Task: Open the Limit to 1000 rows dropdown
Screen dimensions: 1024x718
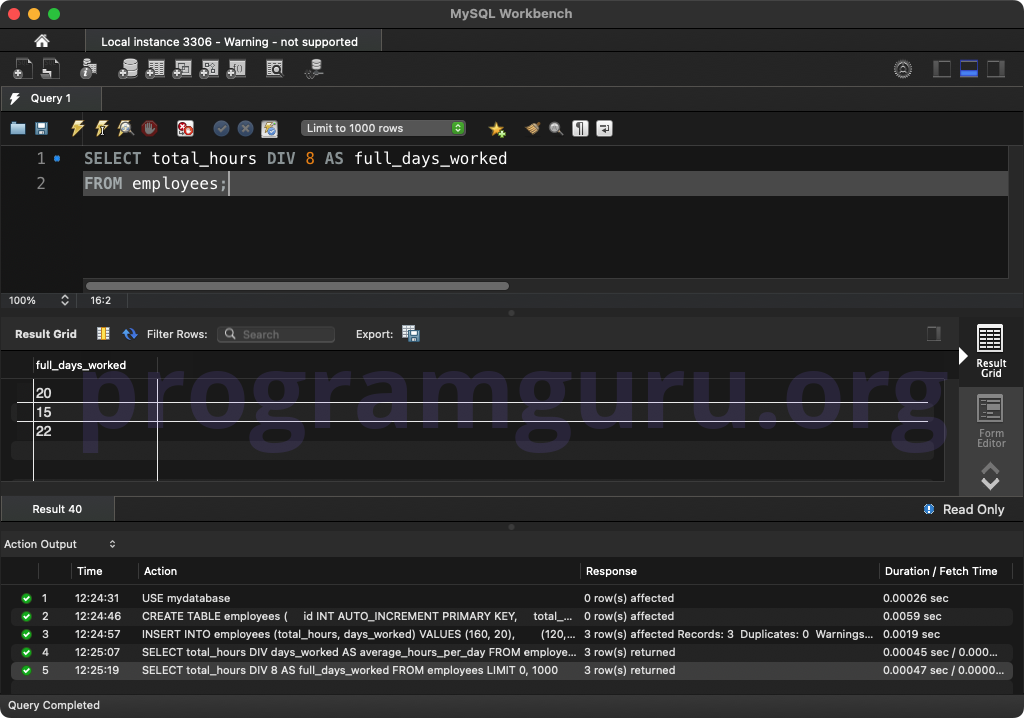Action: [384, 128]
